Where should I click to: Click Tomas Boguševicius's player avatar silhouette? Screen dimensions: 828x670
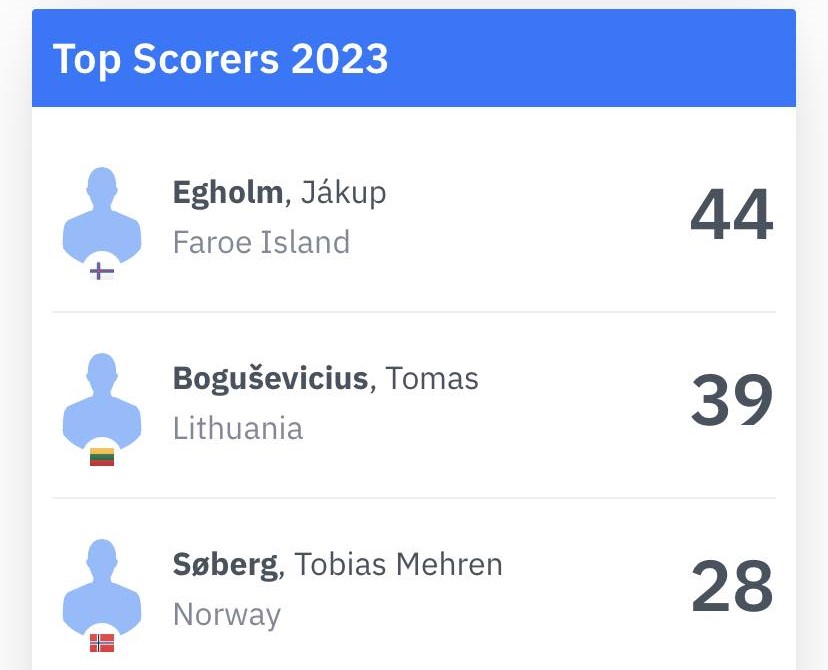pos(102,401)
